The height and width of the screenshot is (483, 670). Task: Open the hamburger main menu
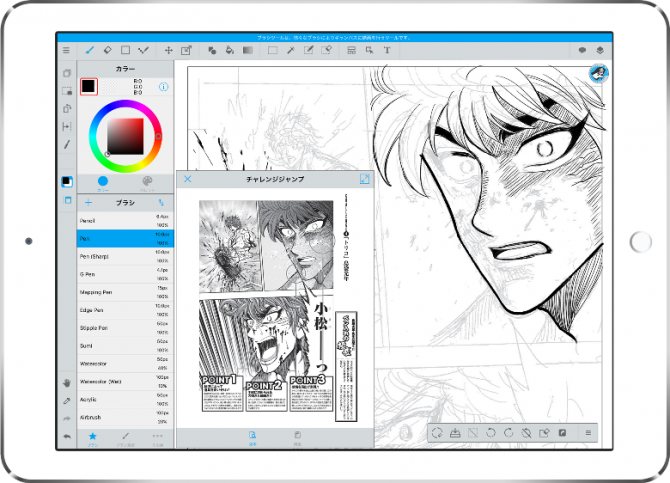tap(66, 50)
